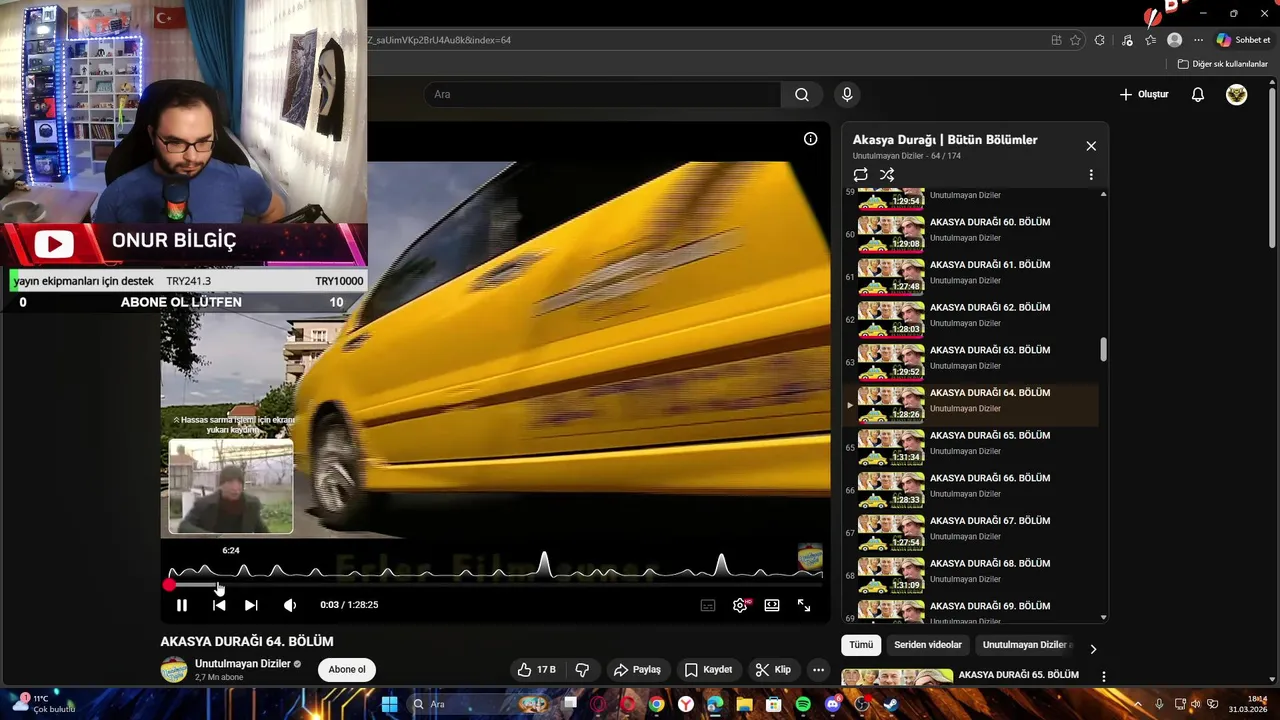
Task: Open the media control icon in toolbar
Action: coord(1127,40)
